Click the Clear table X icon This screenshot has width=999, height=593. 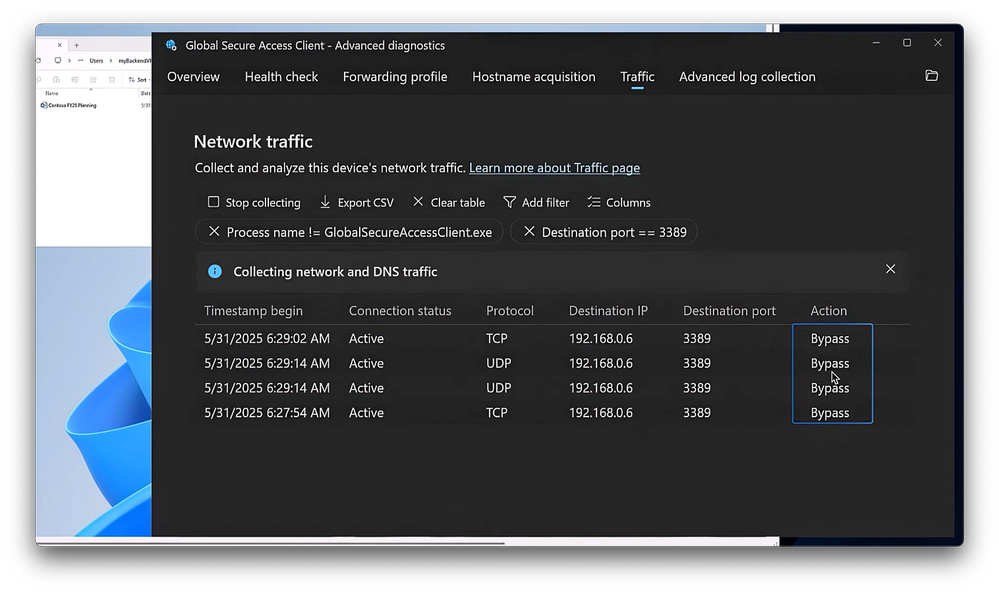(418, 202)
